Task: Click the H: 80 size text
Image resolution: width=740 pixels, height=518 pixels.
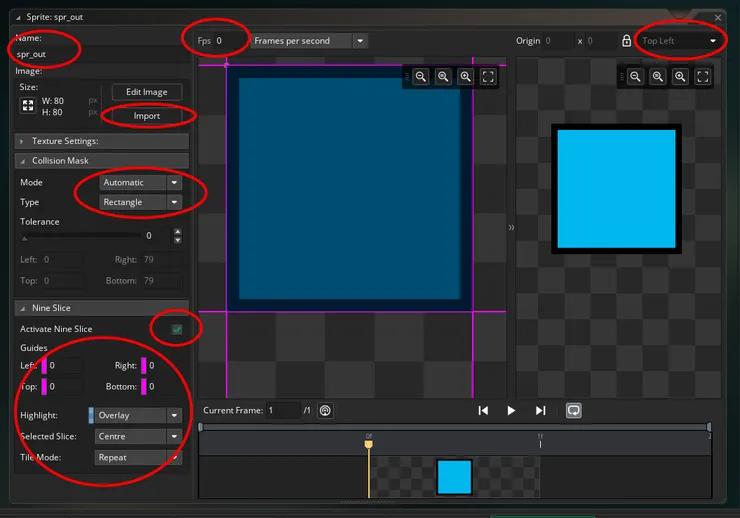Action: pos(52,112)
